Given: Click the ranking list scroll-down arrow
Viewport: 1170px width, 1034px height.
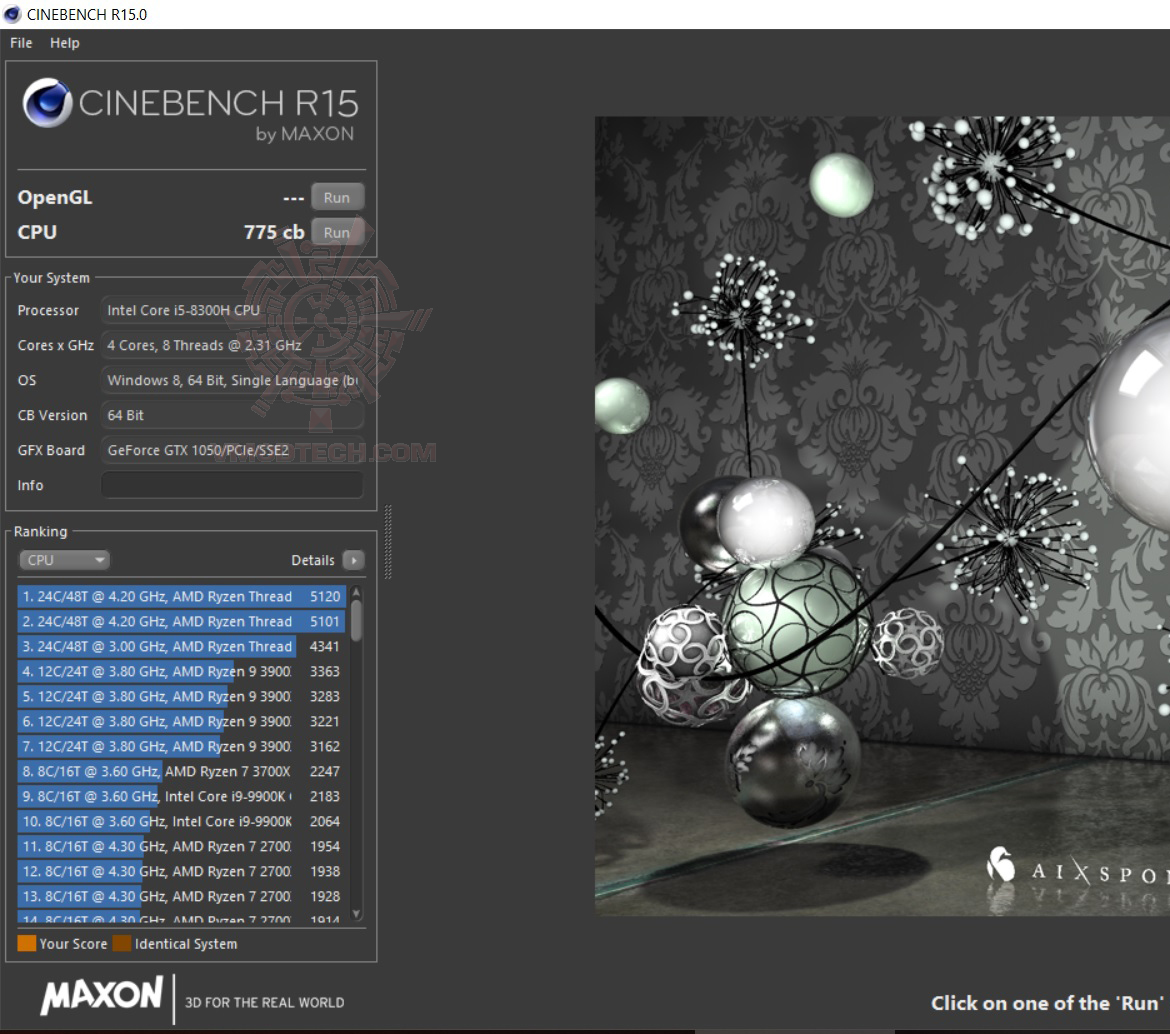Looking at the screenshot, I should pyautogui.click(x=357, y=914).
